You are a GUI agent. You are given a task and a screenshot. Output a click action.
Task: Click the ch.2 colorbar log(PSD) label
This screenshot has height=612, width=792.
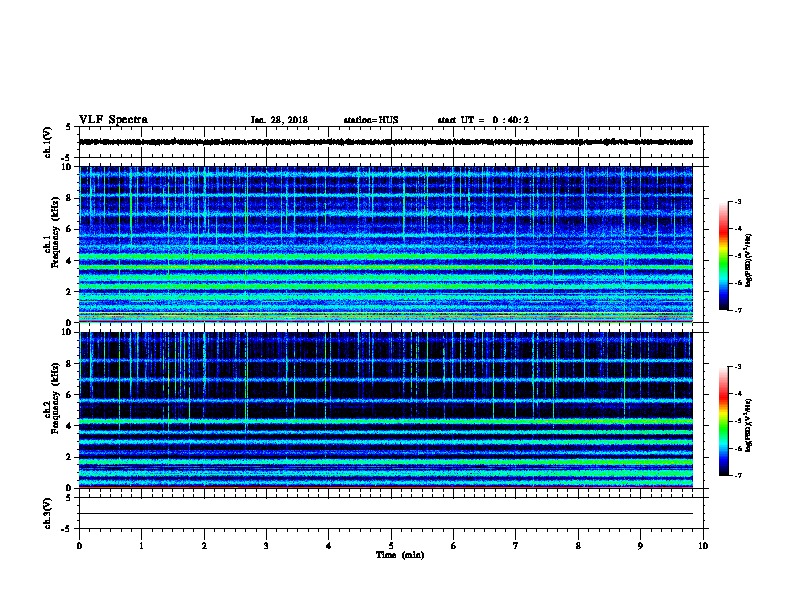748,425
